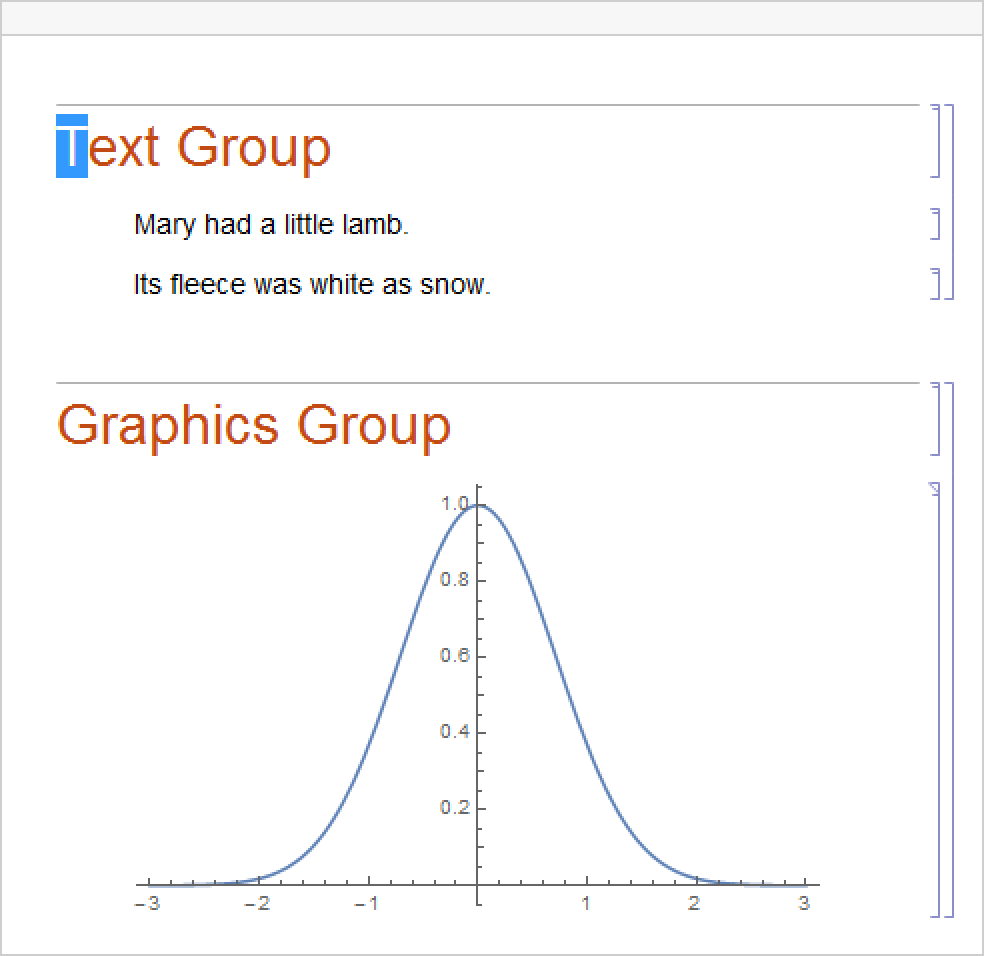This screenshot has height=956, width=984.
Task: Select the 'Its fleece was white' cell bracket
Action: [x=936, y=284]
